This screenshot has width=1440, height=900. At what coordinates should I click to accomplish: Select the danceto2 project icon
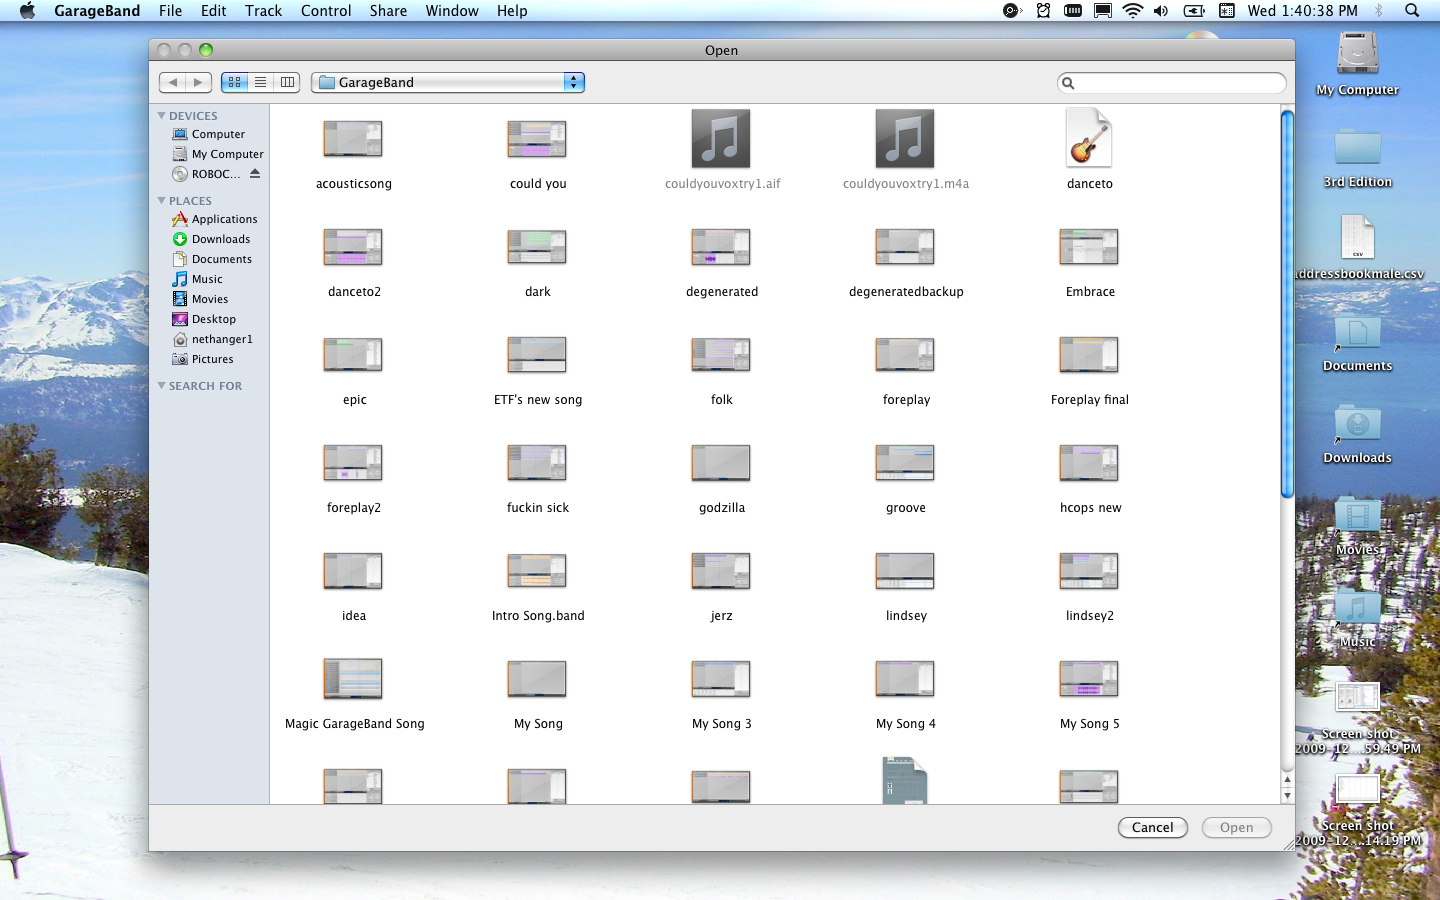(x=353, y=247)
